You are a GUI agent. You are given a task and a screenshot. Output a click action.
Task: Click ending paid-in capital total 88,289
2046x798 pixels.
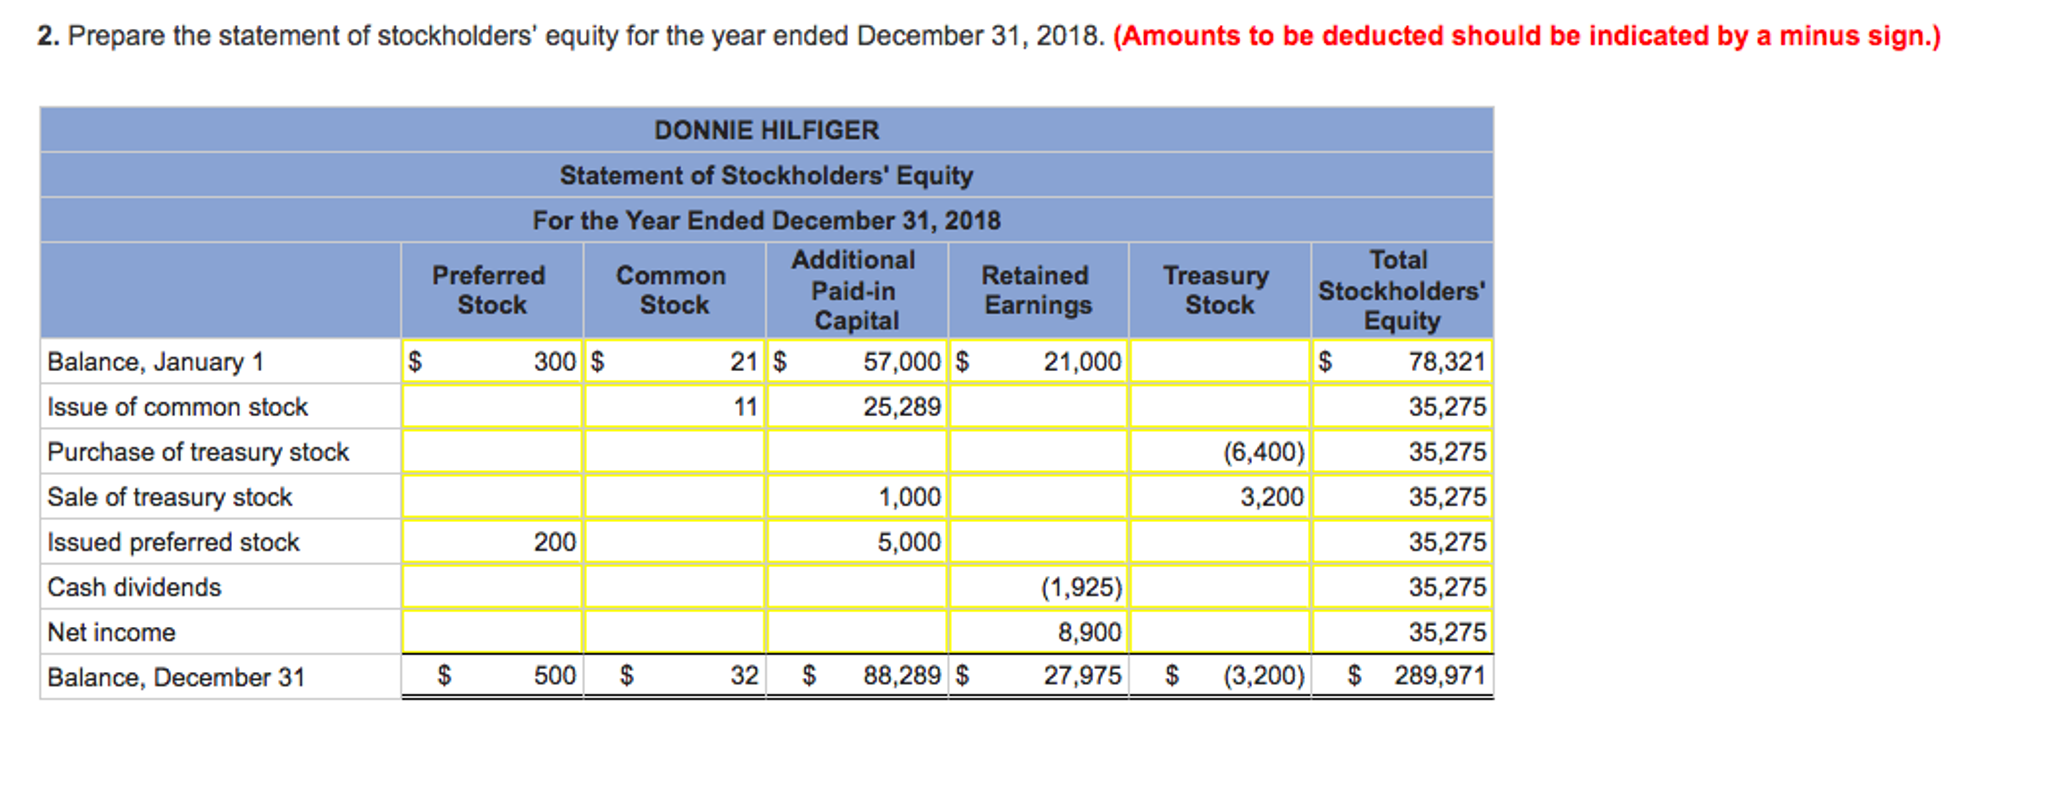857,676
